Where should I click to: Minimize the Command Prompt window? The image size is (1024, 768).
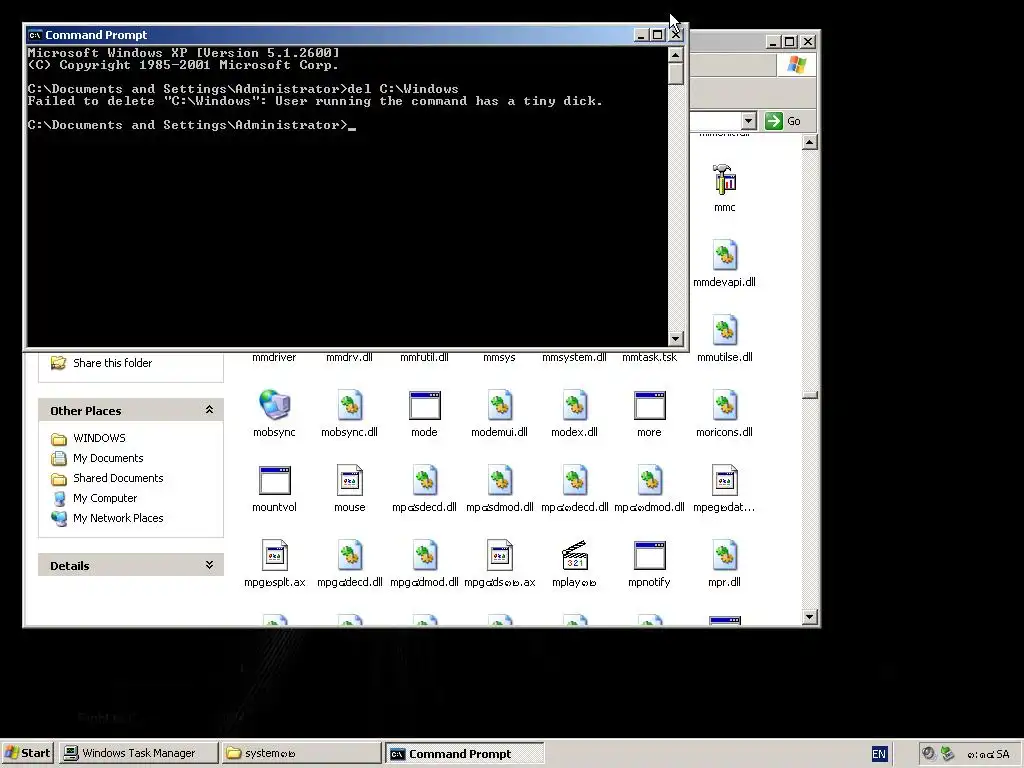(x=641, y=35)
